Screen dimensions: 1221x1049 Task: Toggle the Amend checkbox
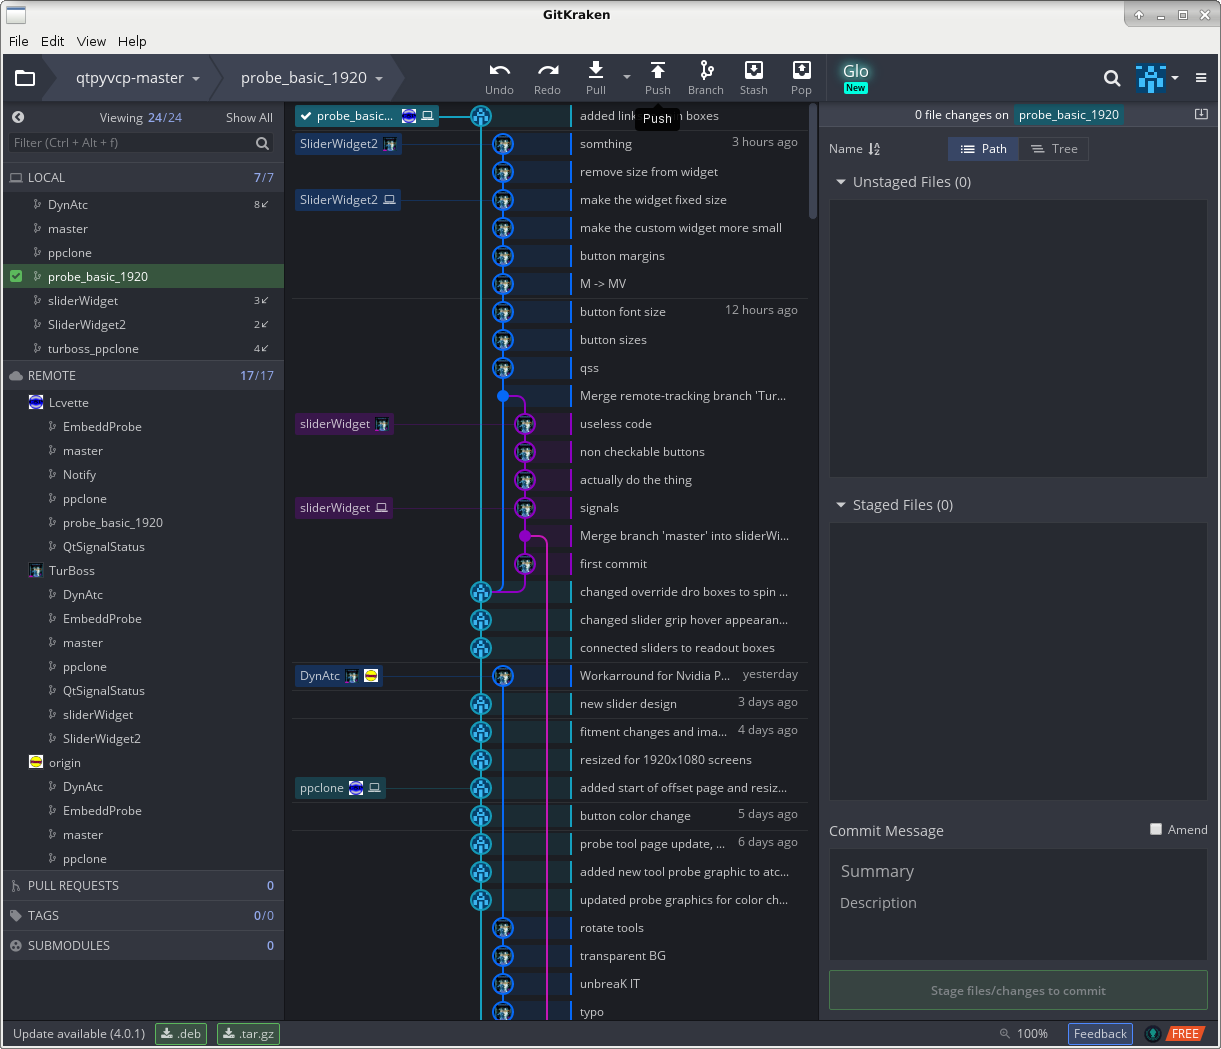tap(1156, 829)
